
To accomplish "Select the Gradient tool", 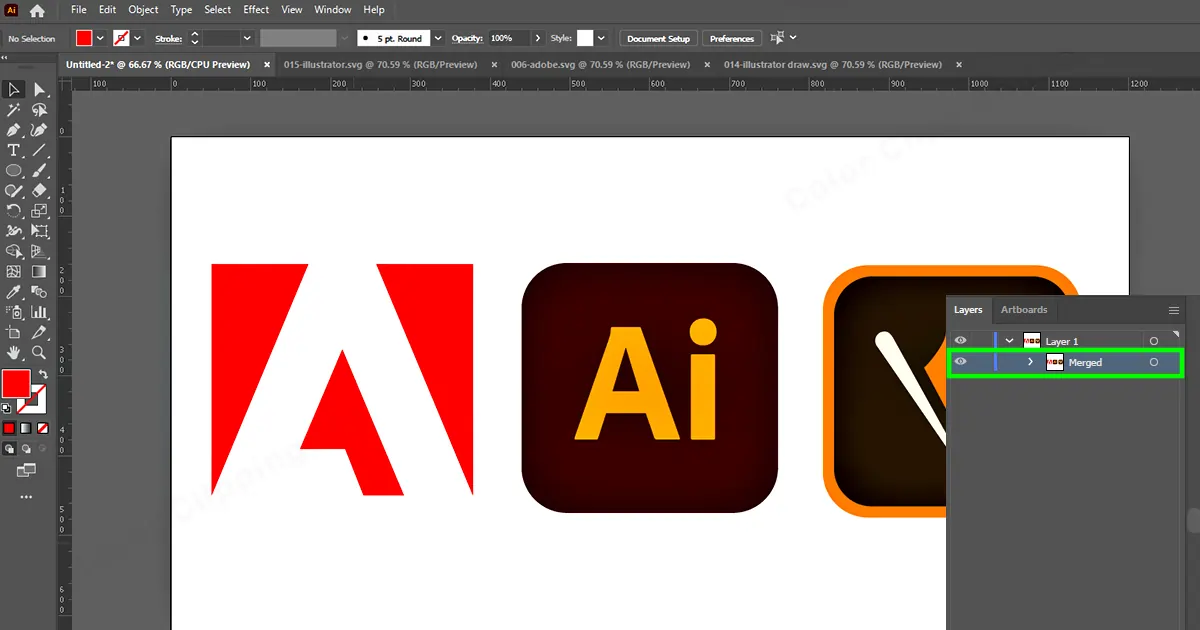I will click(x=39, y=271).
